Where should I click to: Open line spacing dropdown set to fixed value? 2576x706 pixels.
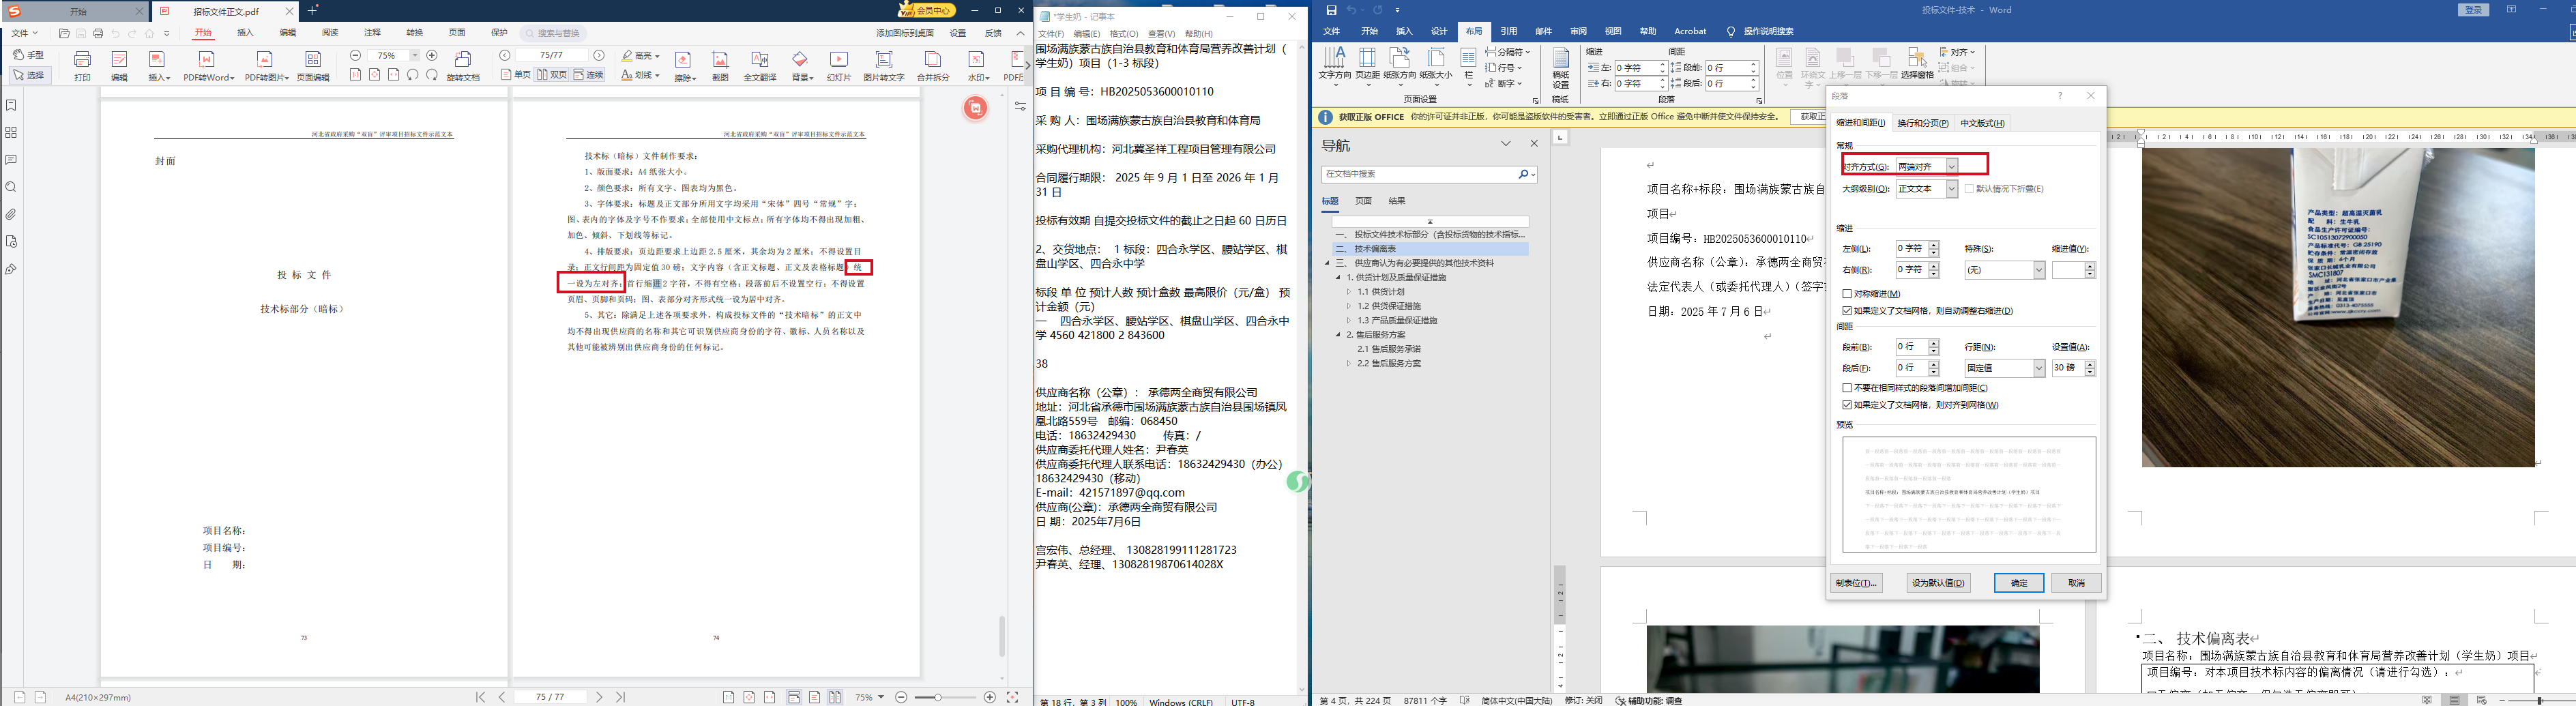click(2039, 368)
